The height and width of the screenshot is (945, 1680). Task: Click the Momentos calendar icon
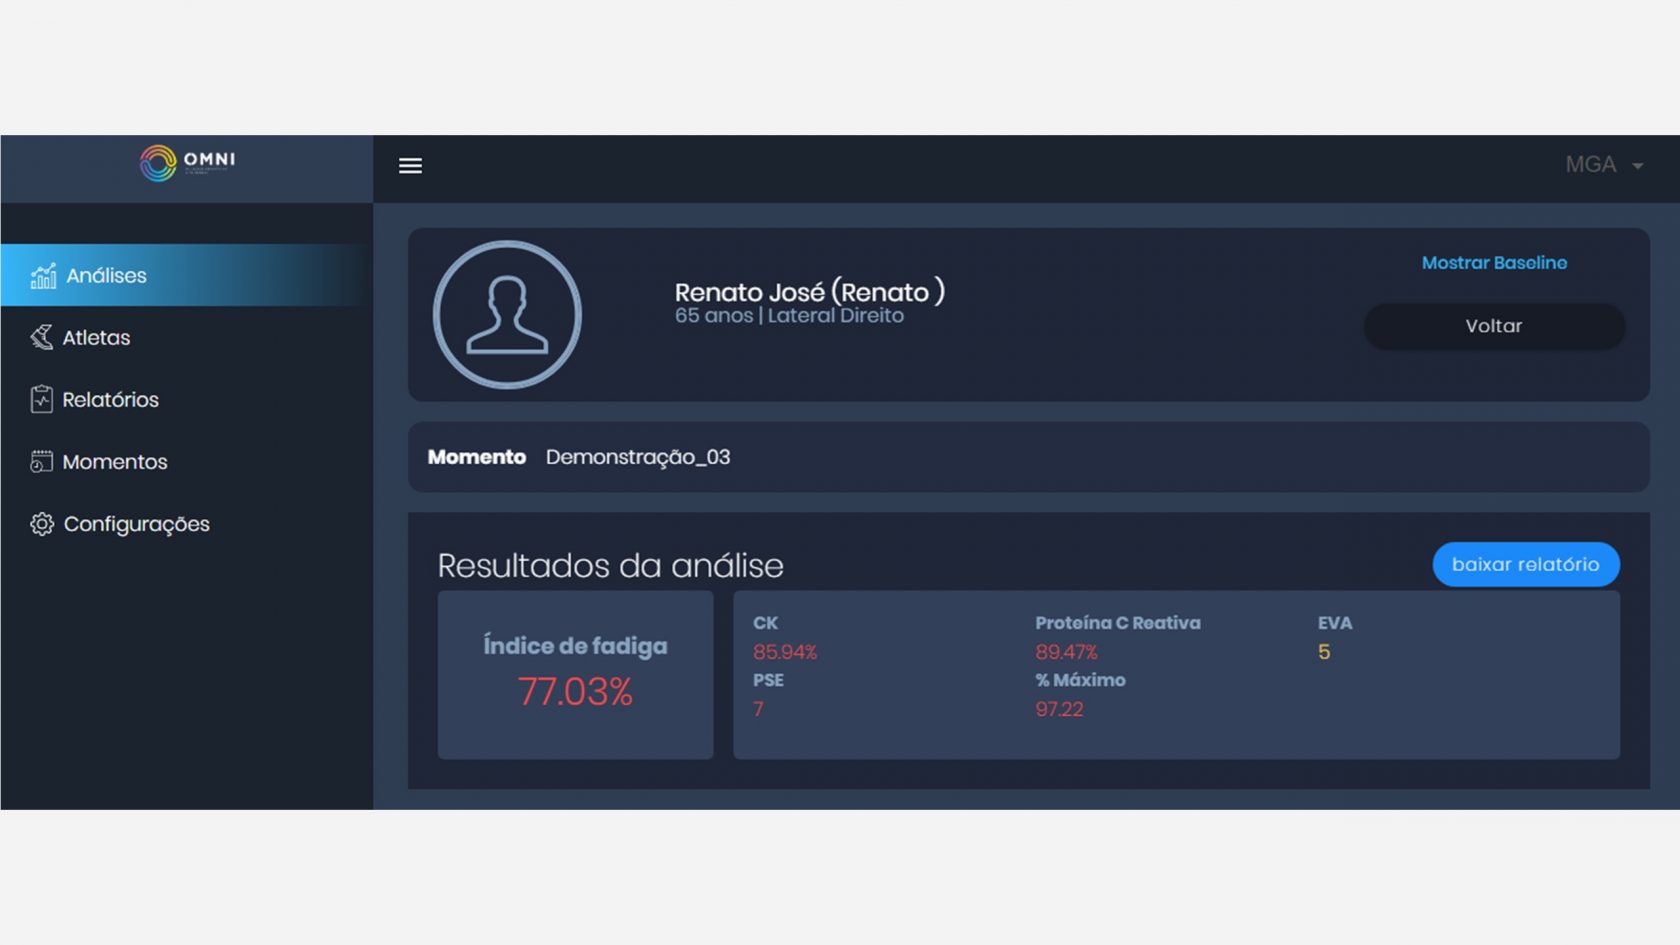point(41,461)
